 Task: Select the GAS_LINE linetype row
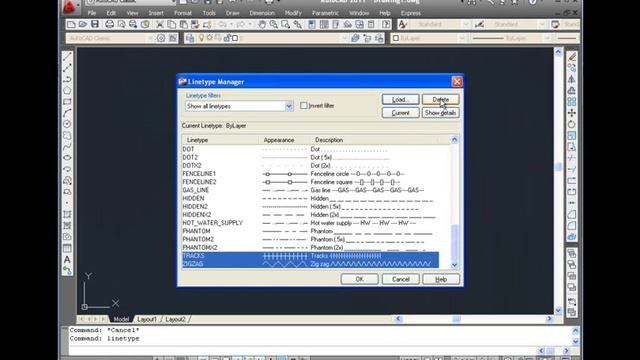click(x=310, y=190)
